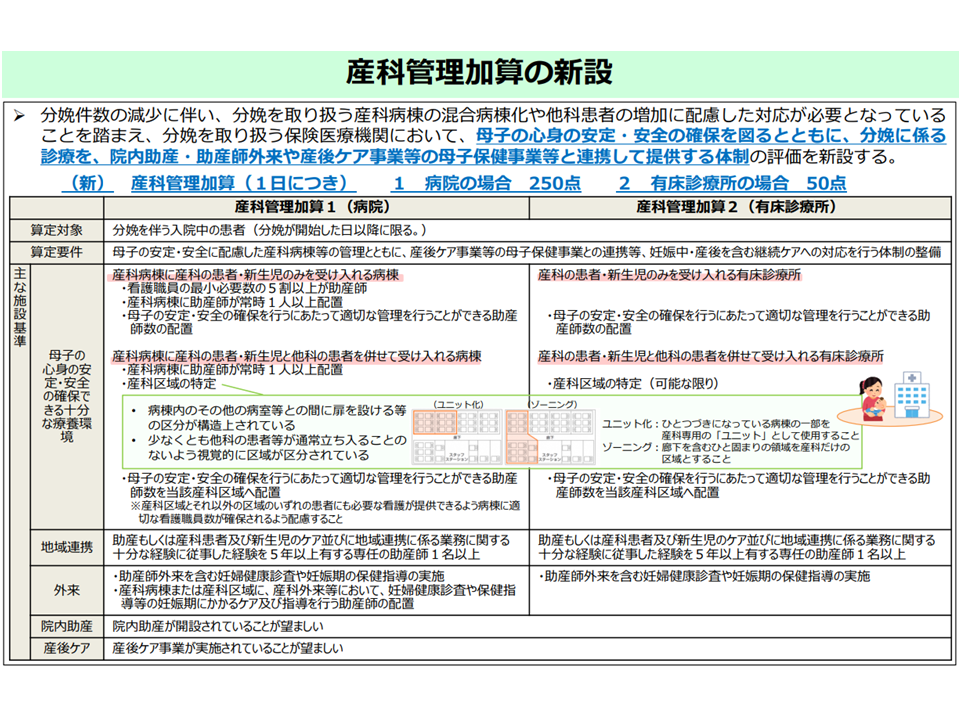
Task: Select the 院内助産 row label
Action: (x=67, y=626)
